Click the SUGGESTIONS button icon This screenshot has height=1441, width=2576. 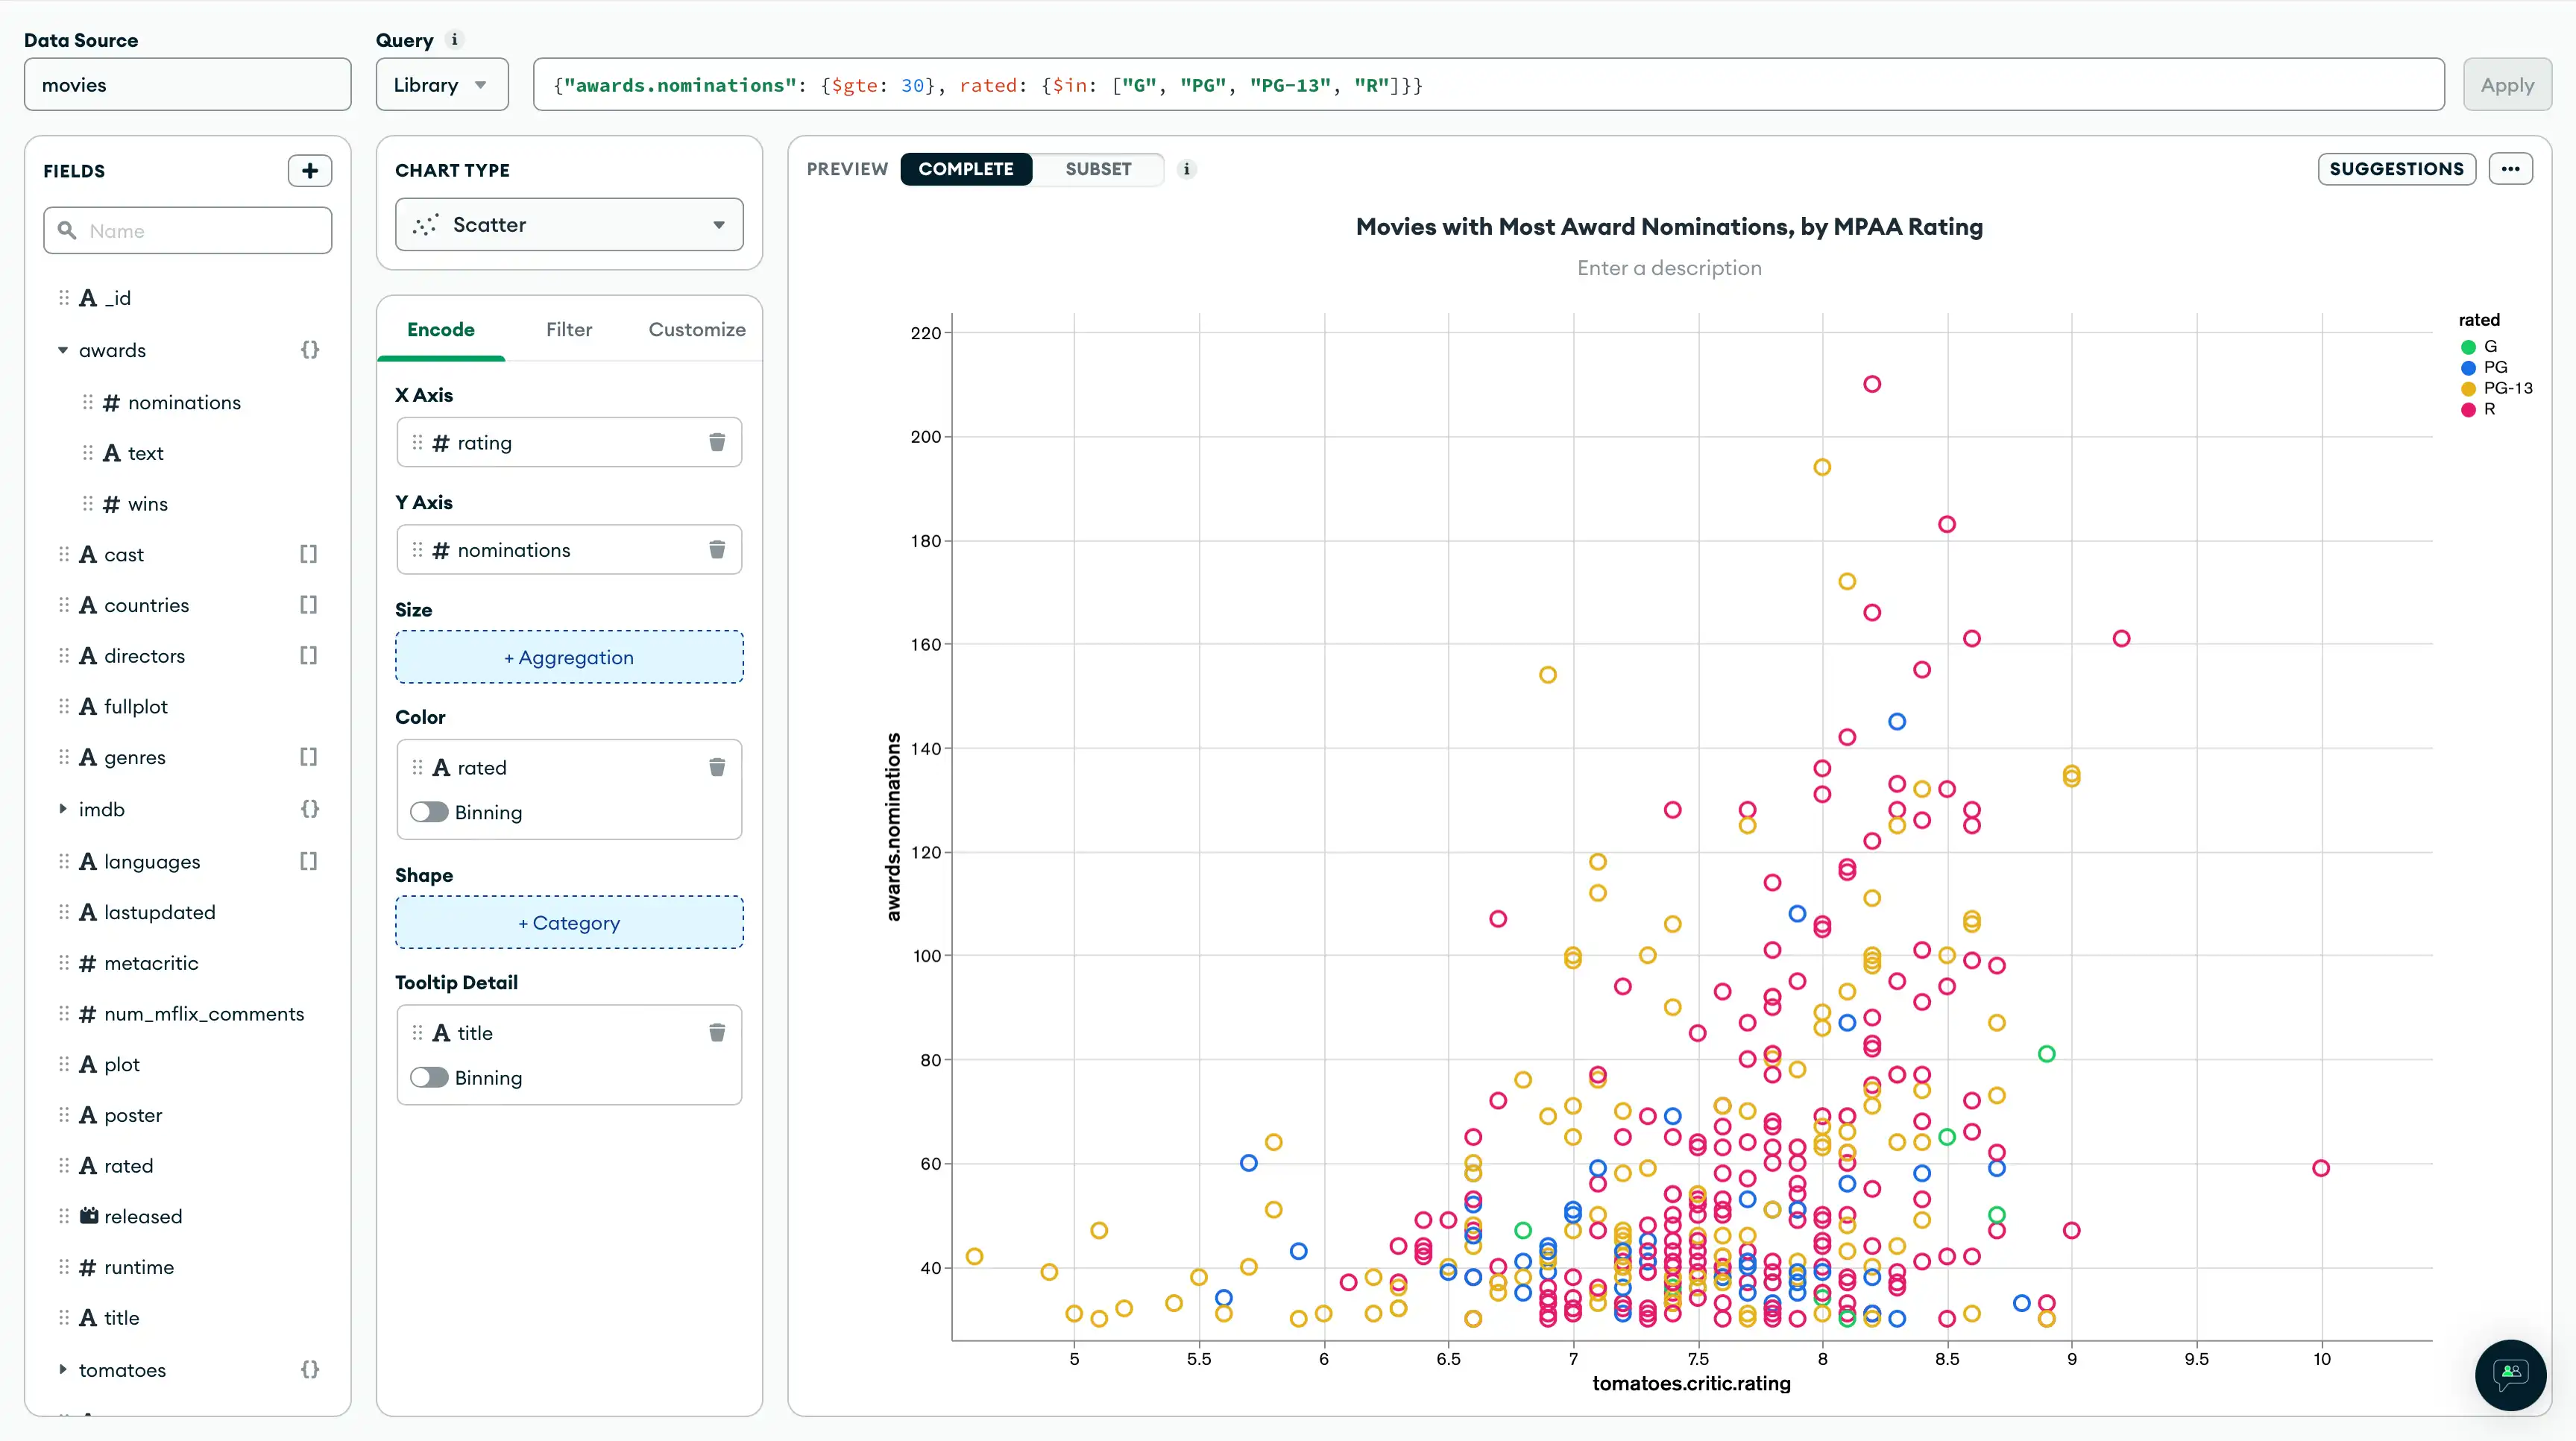[2396, 168]
